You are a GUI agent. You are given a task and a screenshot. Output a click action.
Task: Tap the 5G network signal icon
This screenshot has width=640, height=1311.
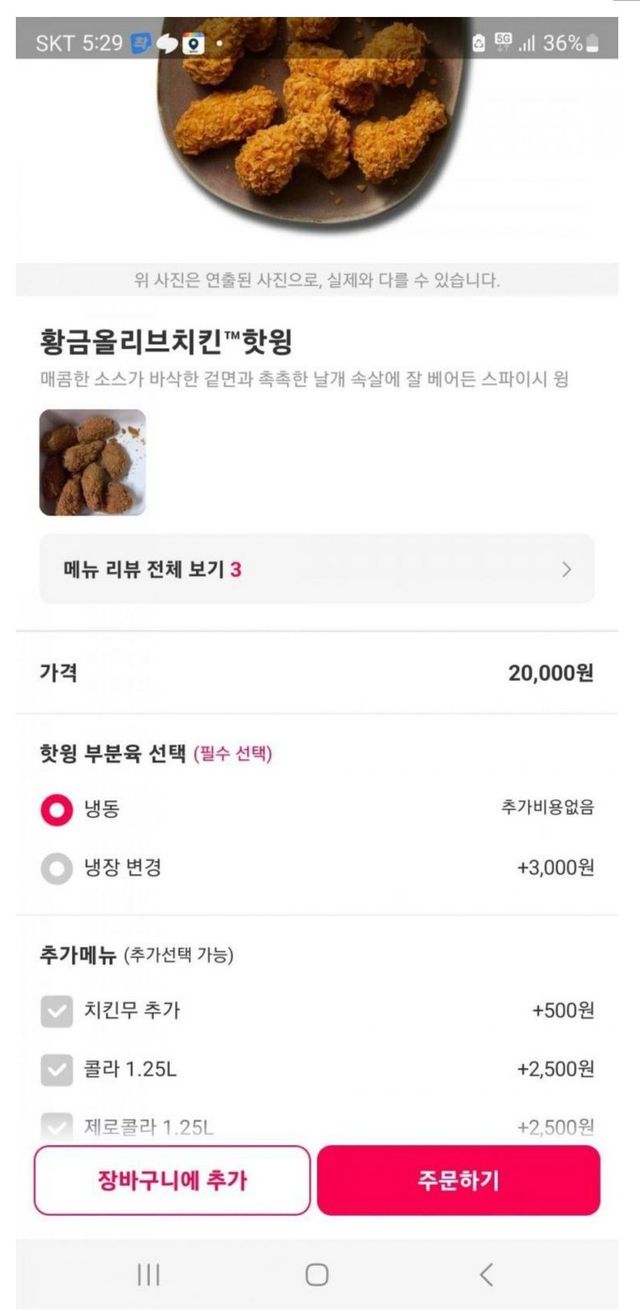click(503, 44)
